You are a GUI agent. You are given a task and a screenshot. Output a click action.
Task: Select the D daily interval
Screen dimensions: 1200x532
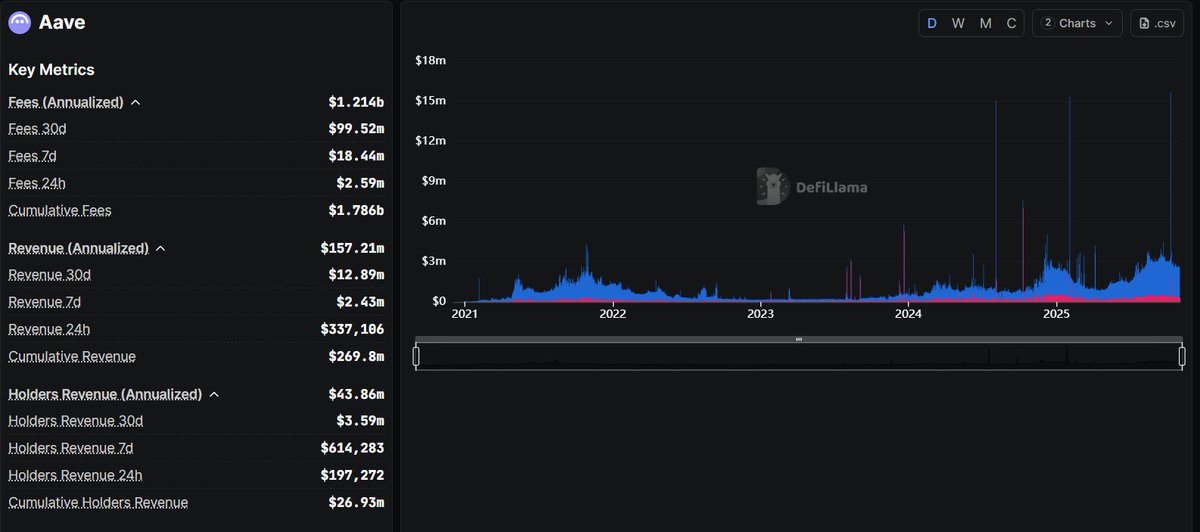point(932,23)
